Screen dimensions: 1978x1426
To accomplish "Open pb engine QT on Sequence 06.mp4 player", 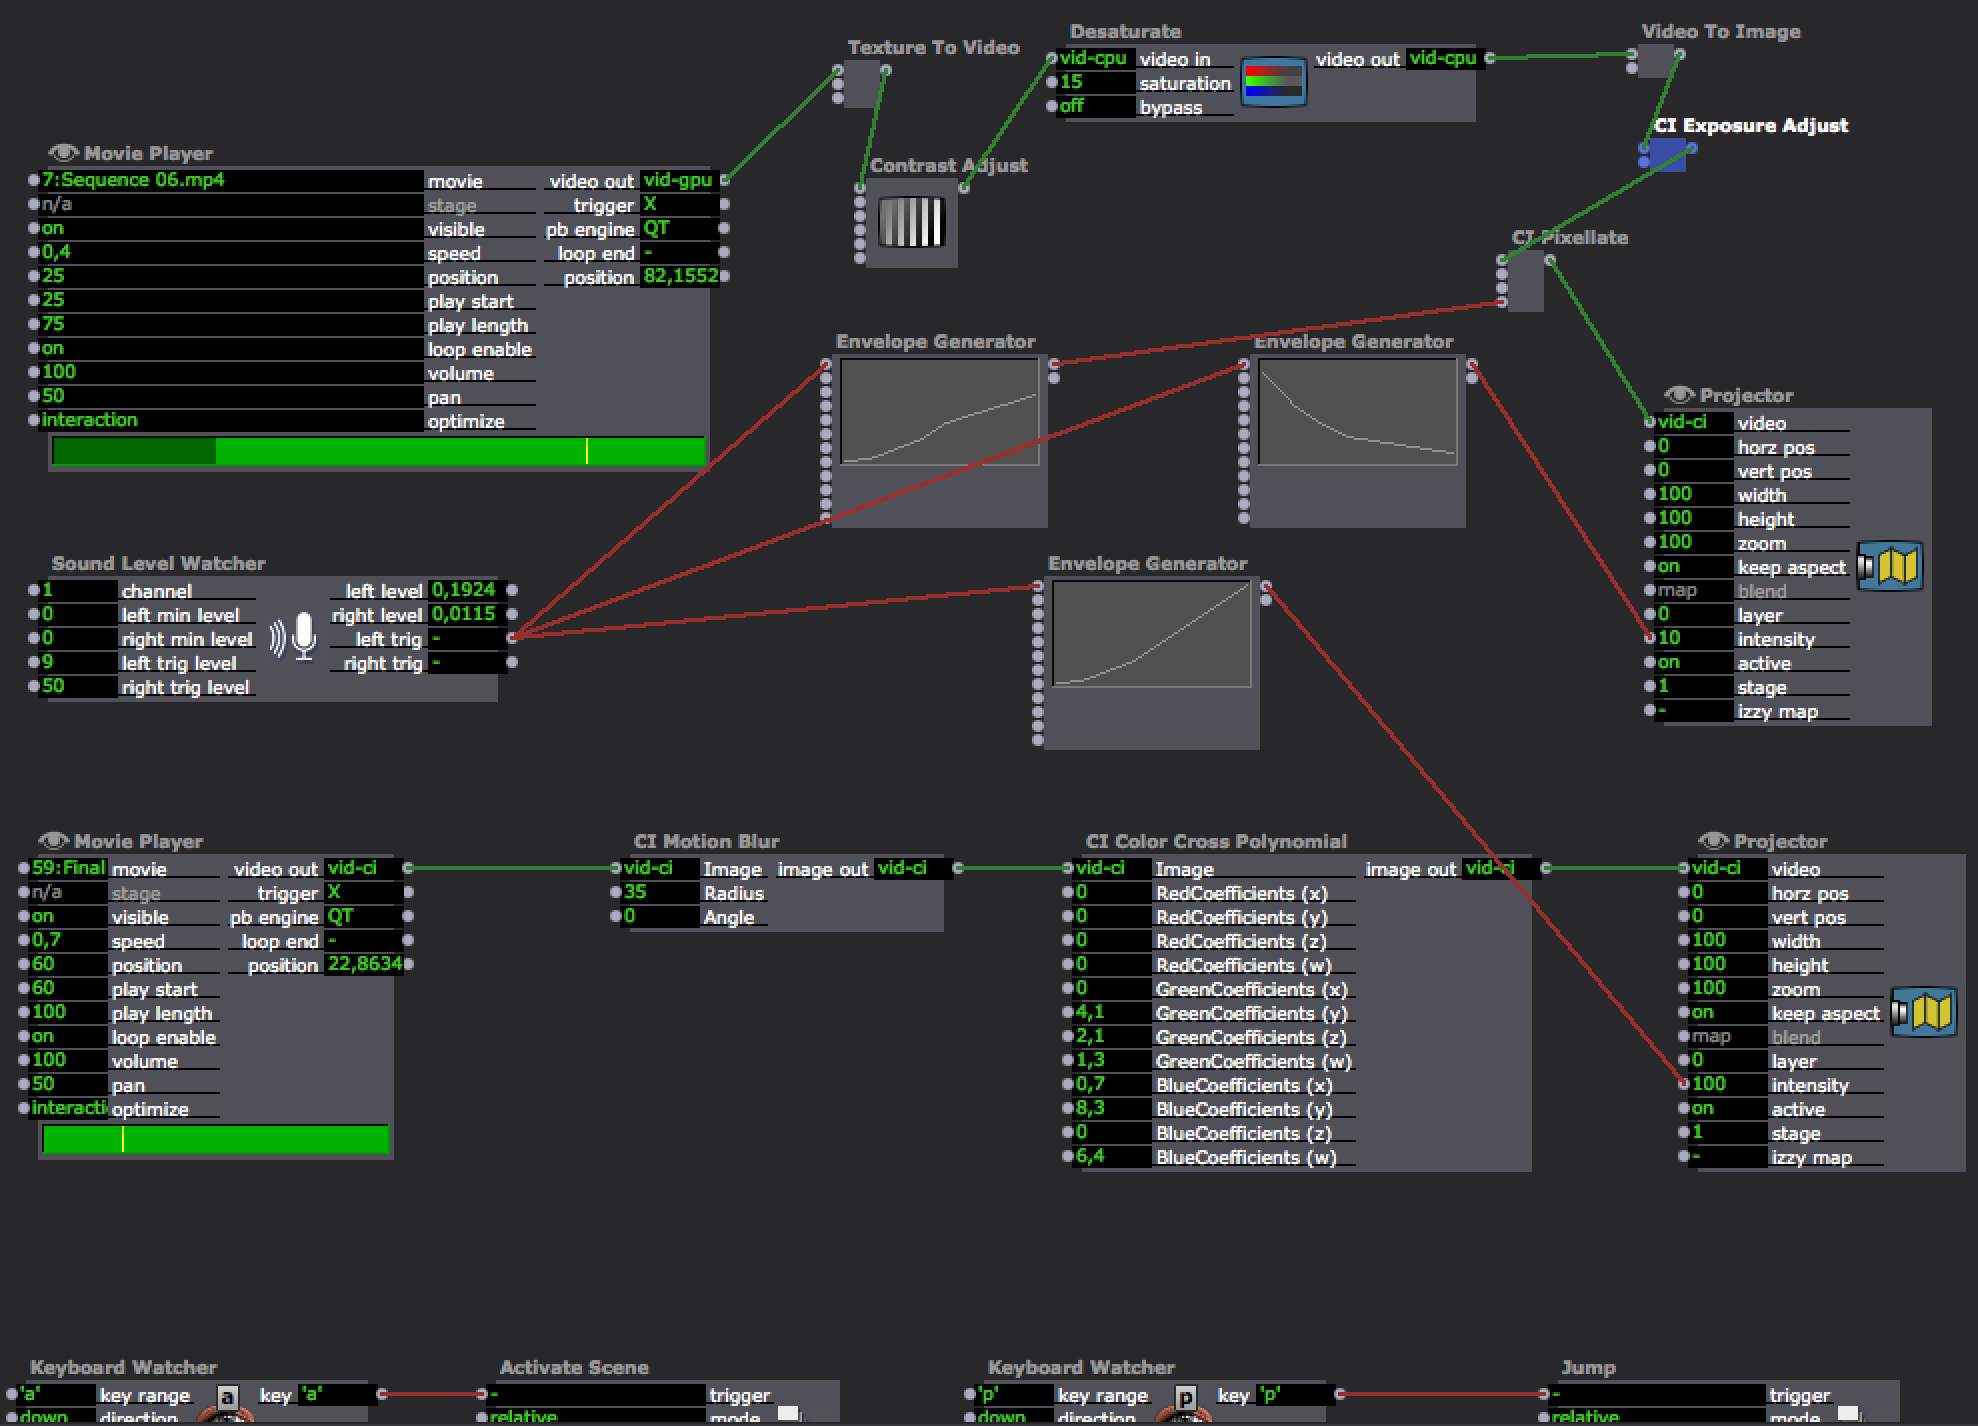I will [x=679, y=228].
